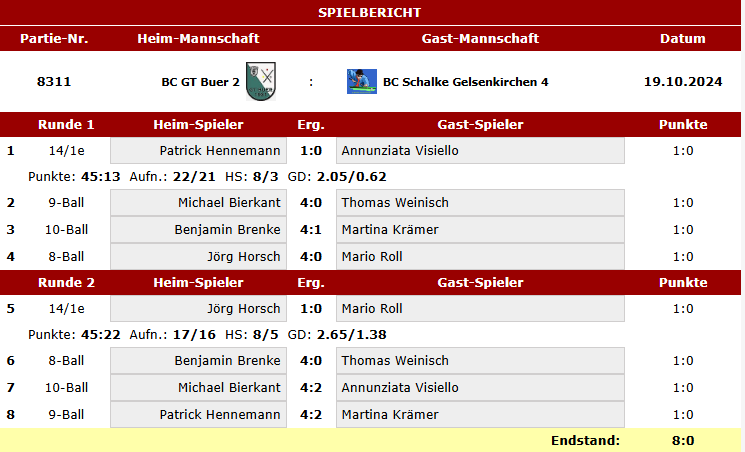Screen dimensions: 745x452
Task: Select Annunziata Visiello in 10-Ball game 7
Action: (480, 387)
